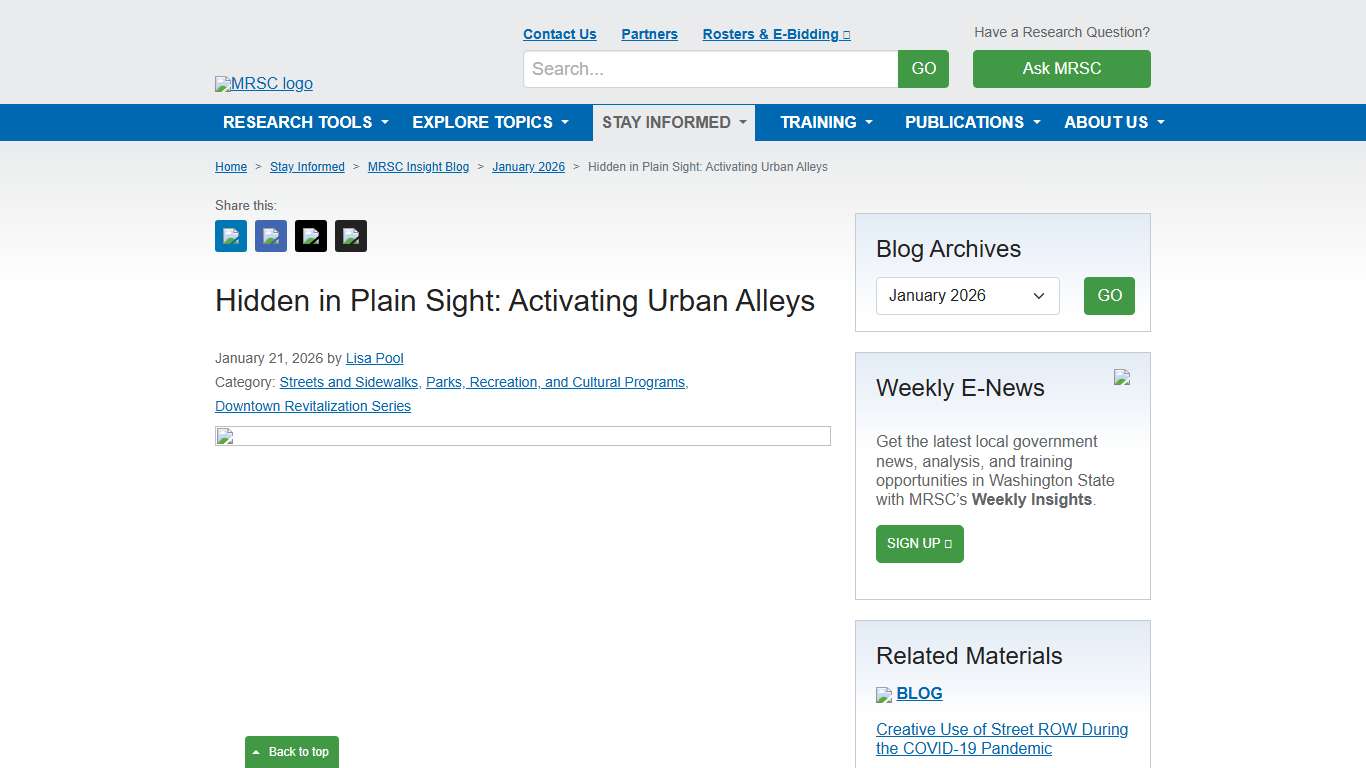
Task: Click the SIGN UP button for Weekly Insights
Action: click(x=919, y=544)
